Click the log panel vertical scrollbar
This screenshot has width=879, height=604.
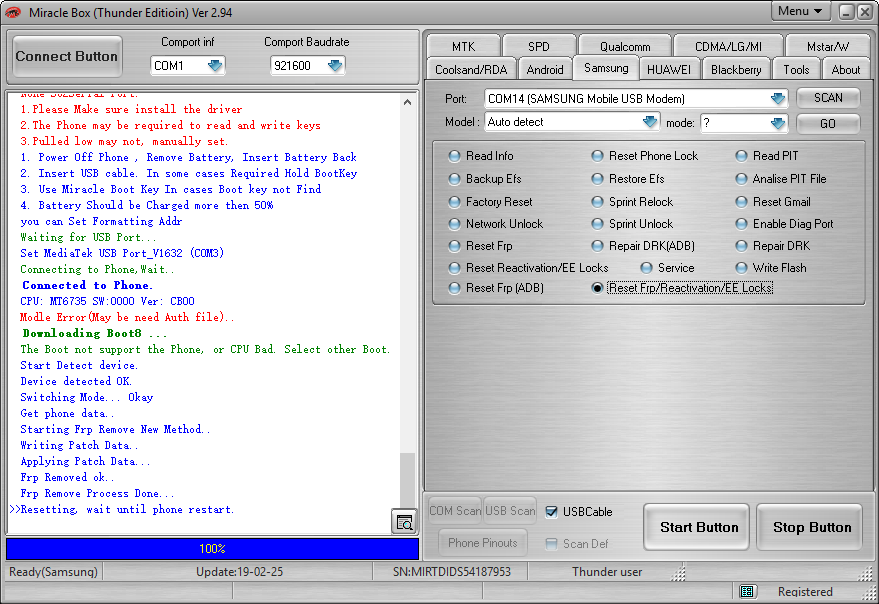[x=407, y=300]
